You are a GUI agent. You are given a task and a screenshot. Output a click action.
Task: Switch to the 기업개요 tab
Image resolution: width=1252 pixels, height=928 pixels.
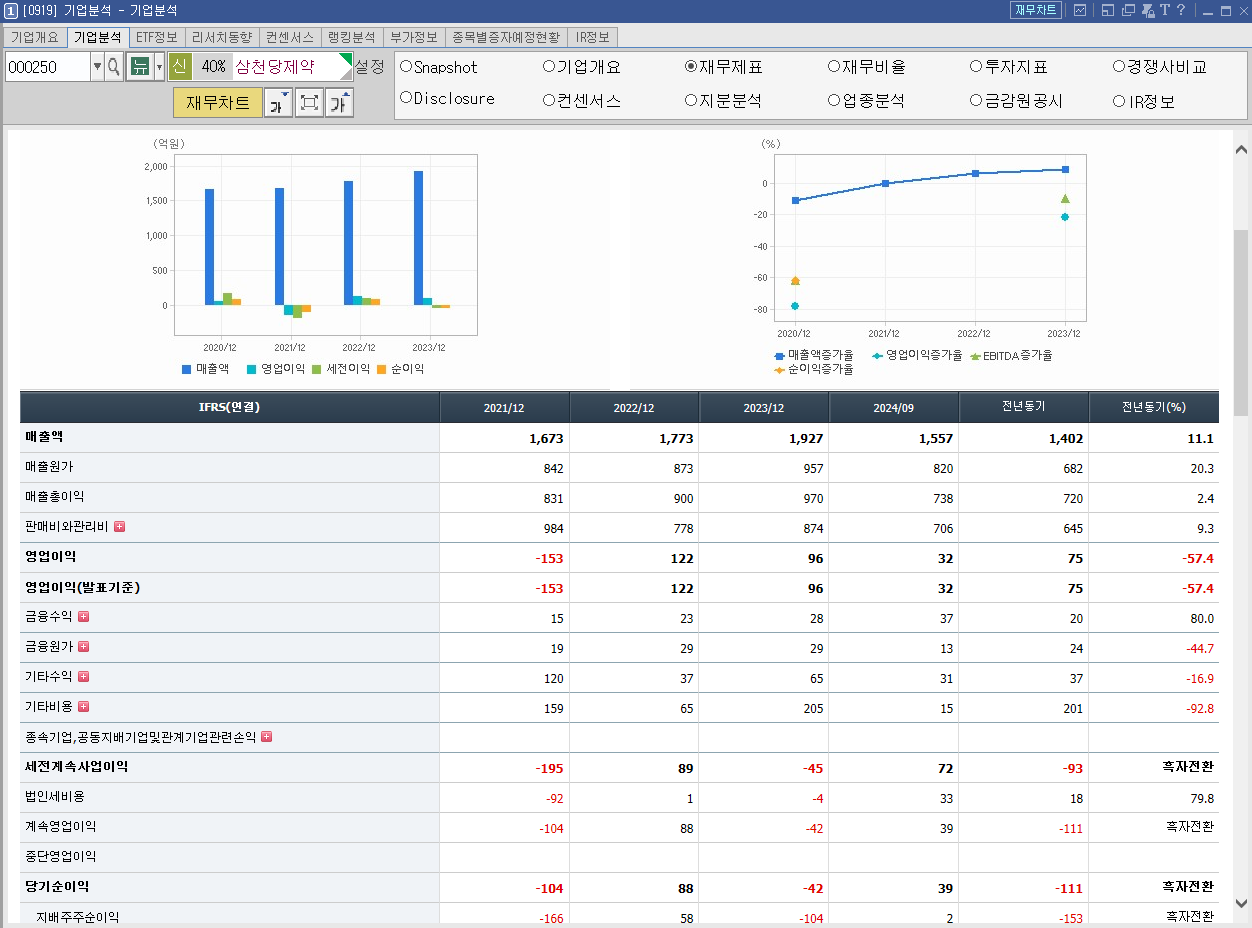click(35, 37)
